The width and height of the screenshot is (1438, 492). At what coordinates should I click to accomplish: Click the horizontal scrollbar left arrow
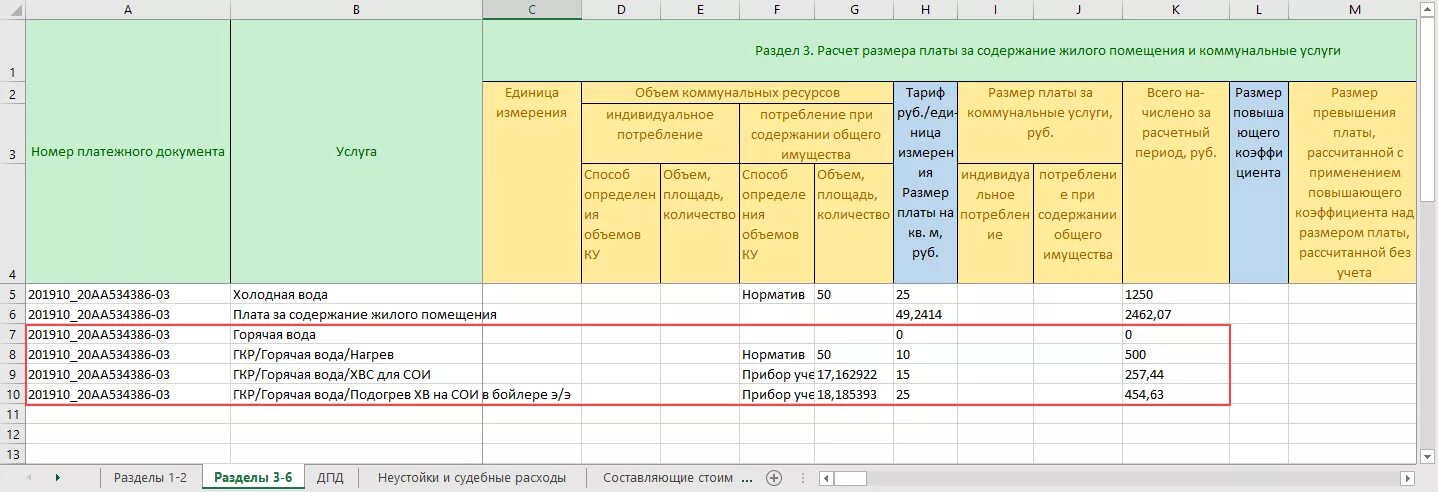826,478
